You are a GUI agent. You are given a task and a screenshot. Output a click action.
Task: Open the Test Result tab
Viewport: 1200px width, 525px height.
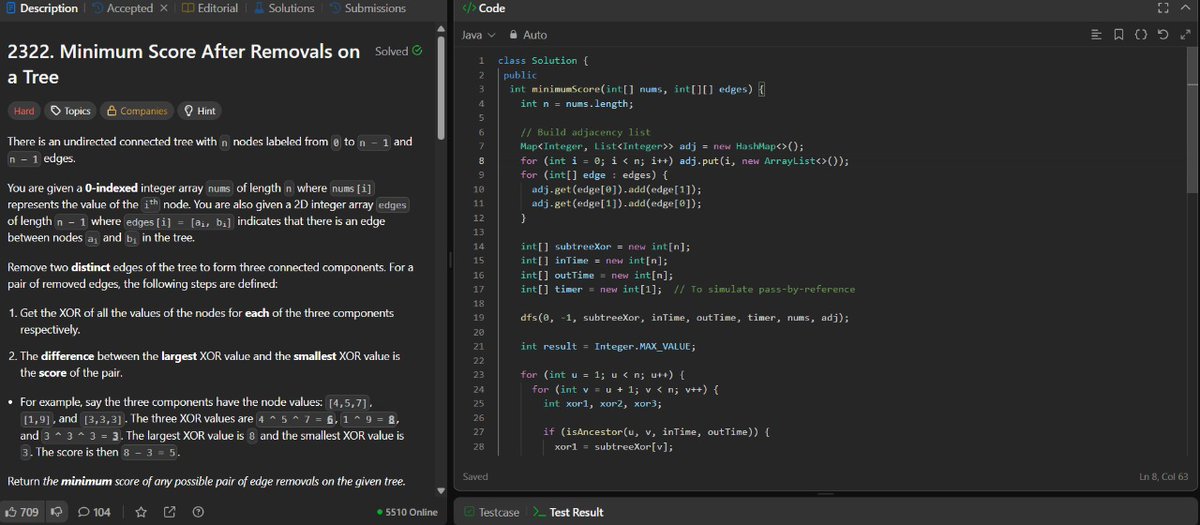click(568, 512)
